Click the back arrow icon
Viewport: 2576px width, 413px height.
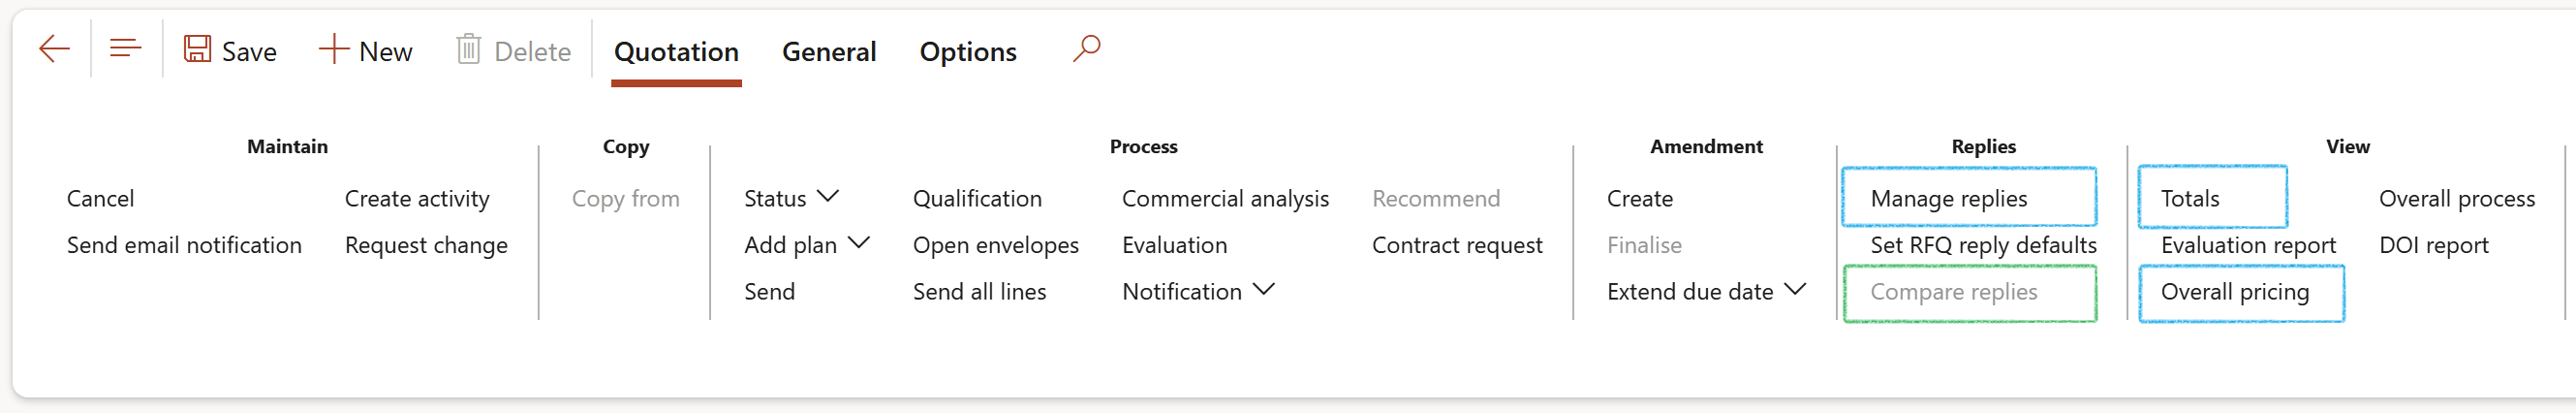point(54,49)
